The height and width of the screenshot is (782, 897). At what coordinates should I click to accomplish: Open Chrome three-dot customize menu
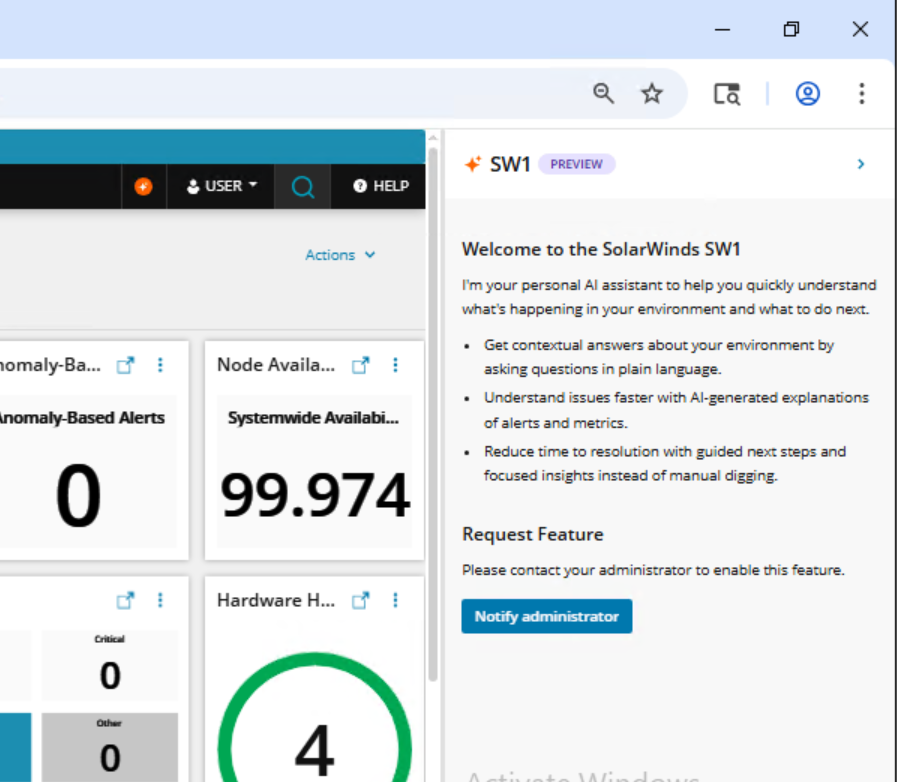(x=862, y=93)
